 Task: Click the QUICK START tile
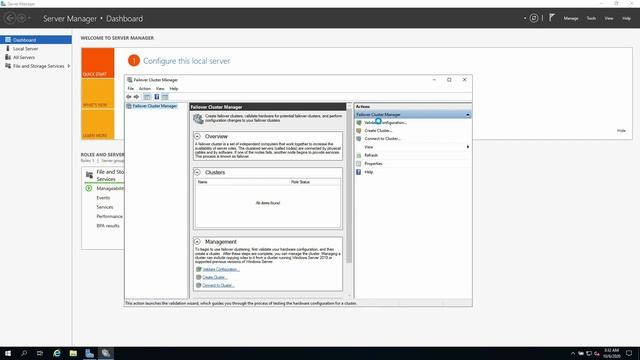(x=98, y=63)
